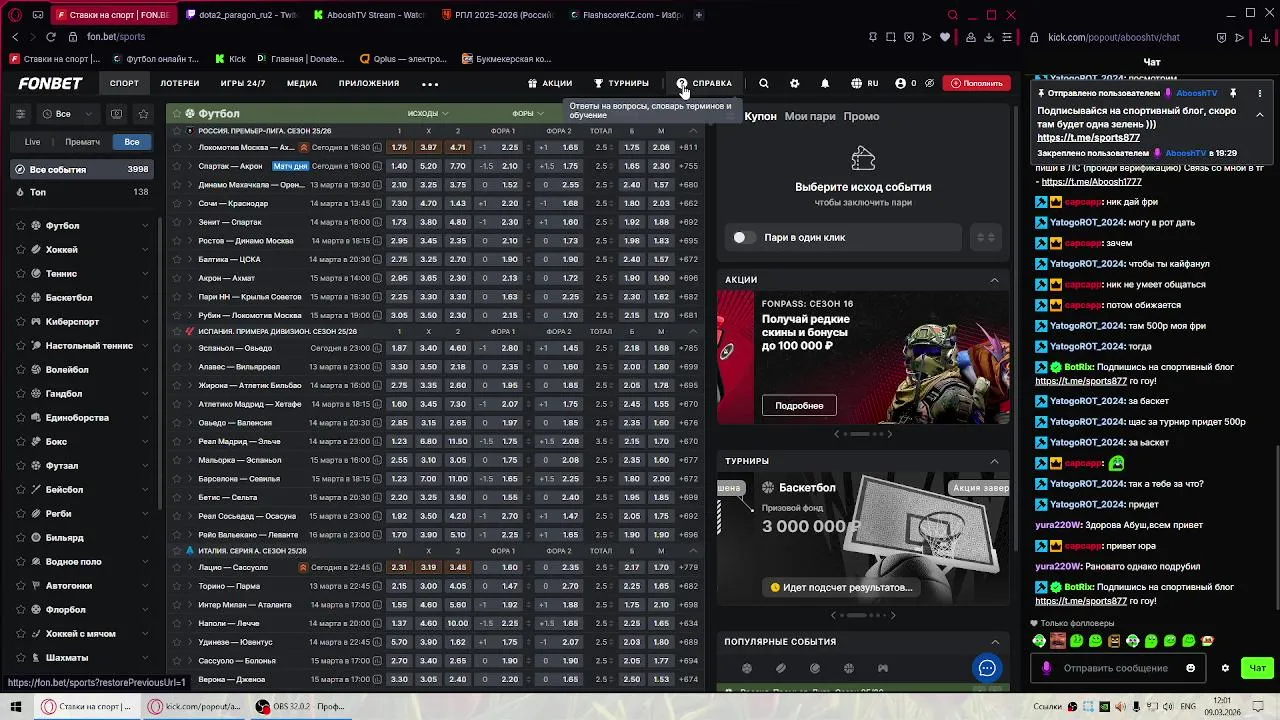Collapse the Турниры panel
Image resolution: width=1280 pixels, height=720 pixels.
click(994, 461)
